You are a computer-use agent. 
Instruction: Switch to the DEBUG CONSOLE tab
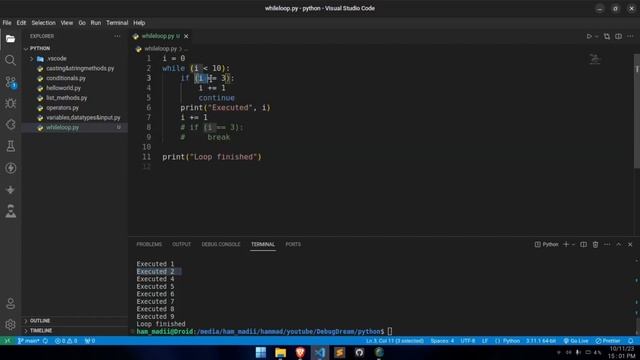click(x=221, y=244)
